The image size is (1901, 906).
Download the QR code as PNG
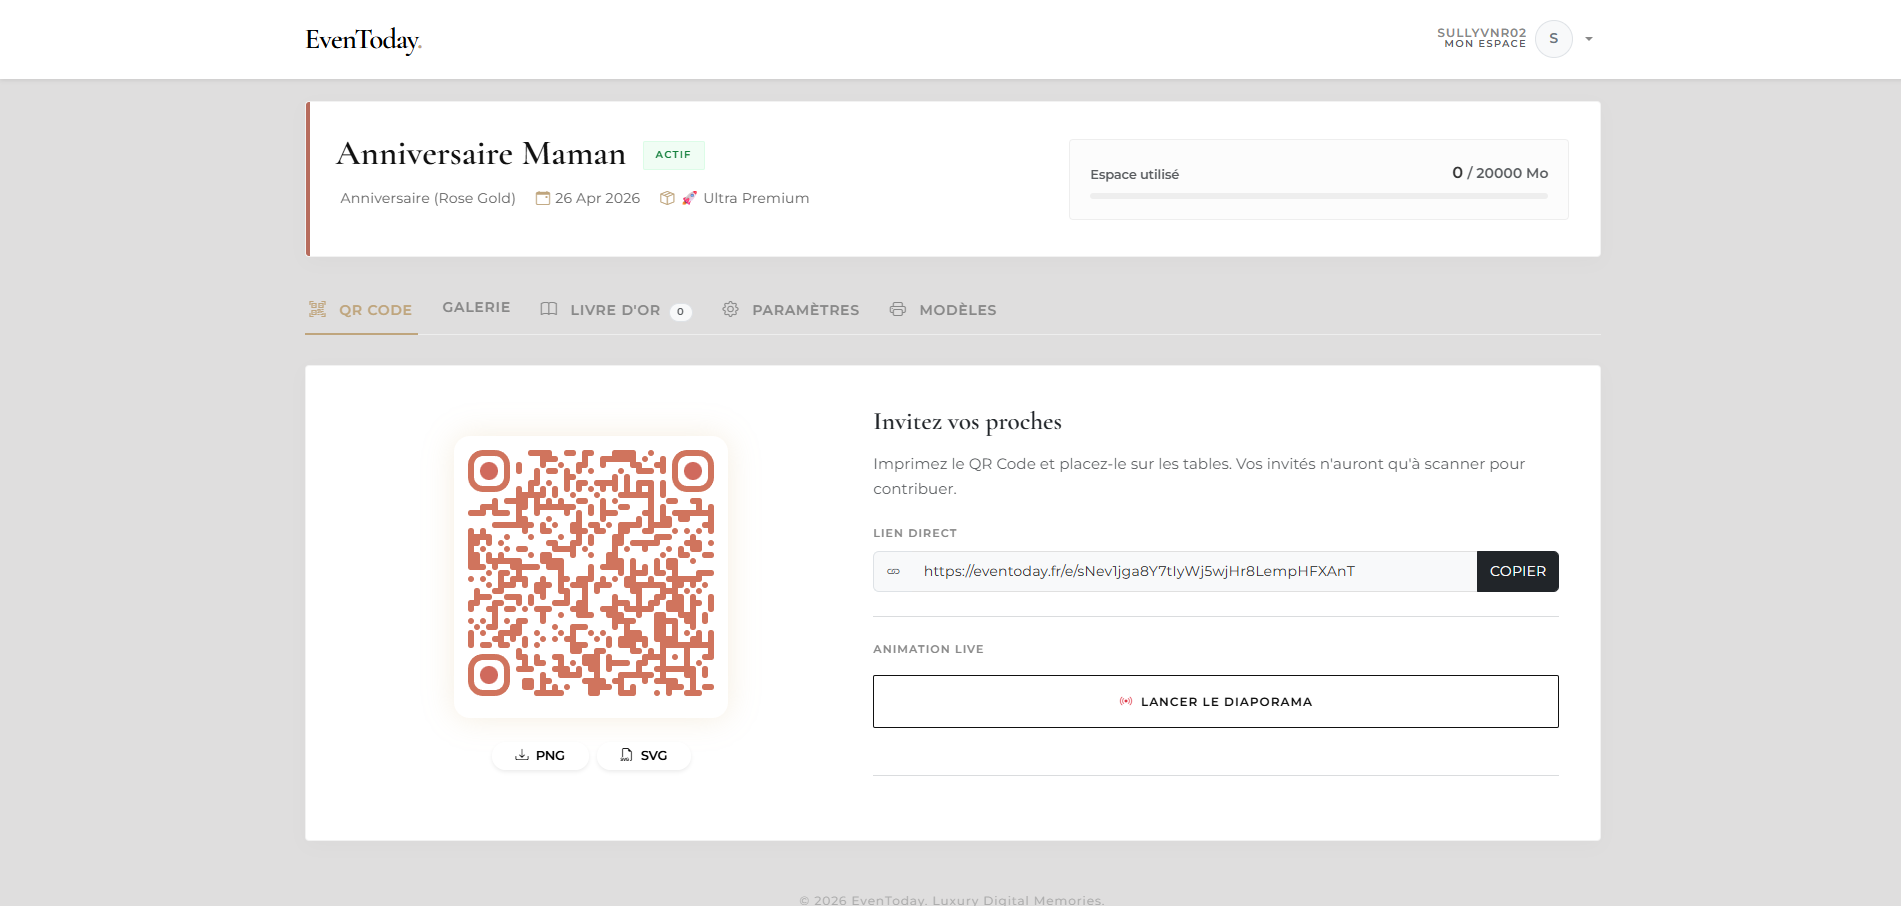tap(540, 755)
